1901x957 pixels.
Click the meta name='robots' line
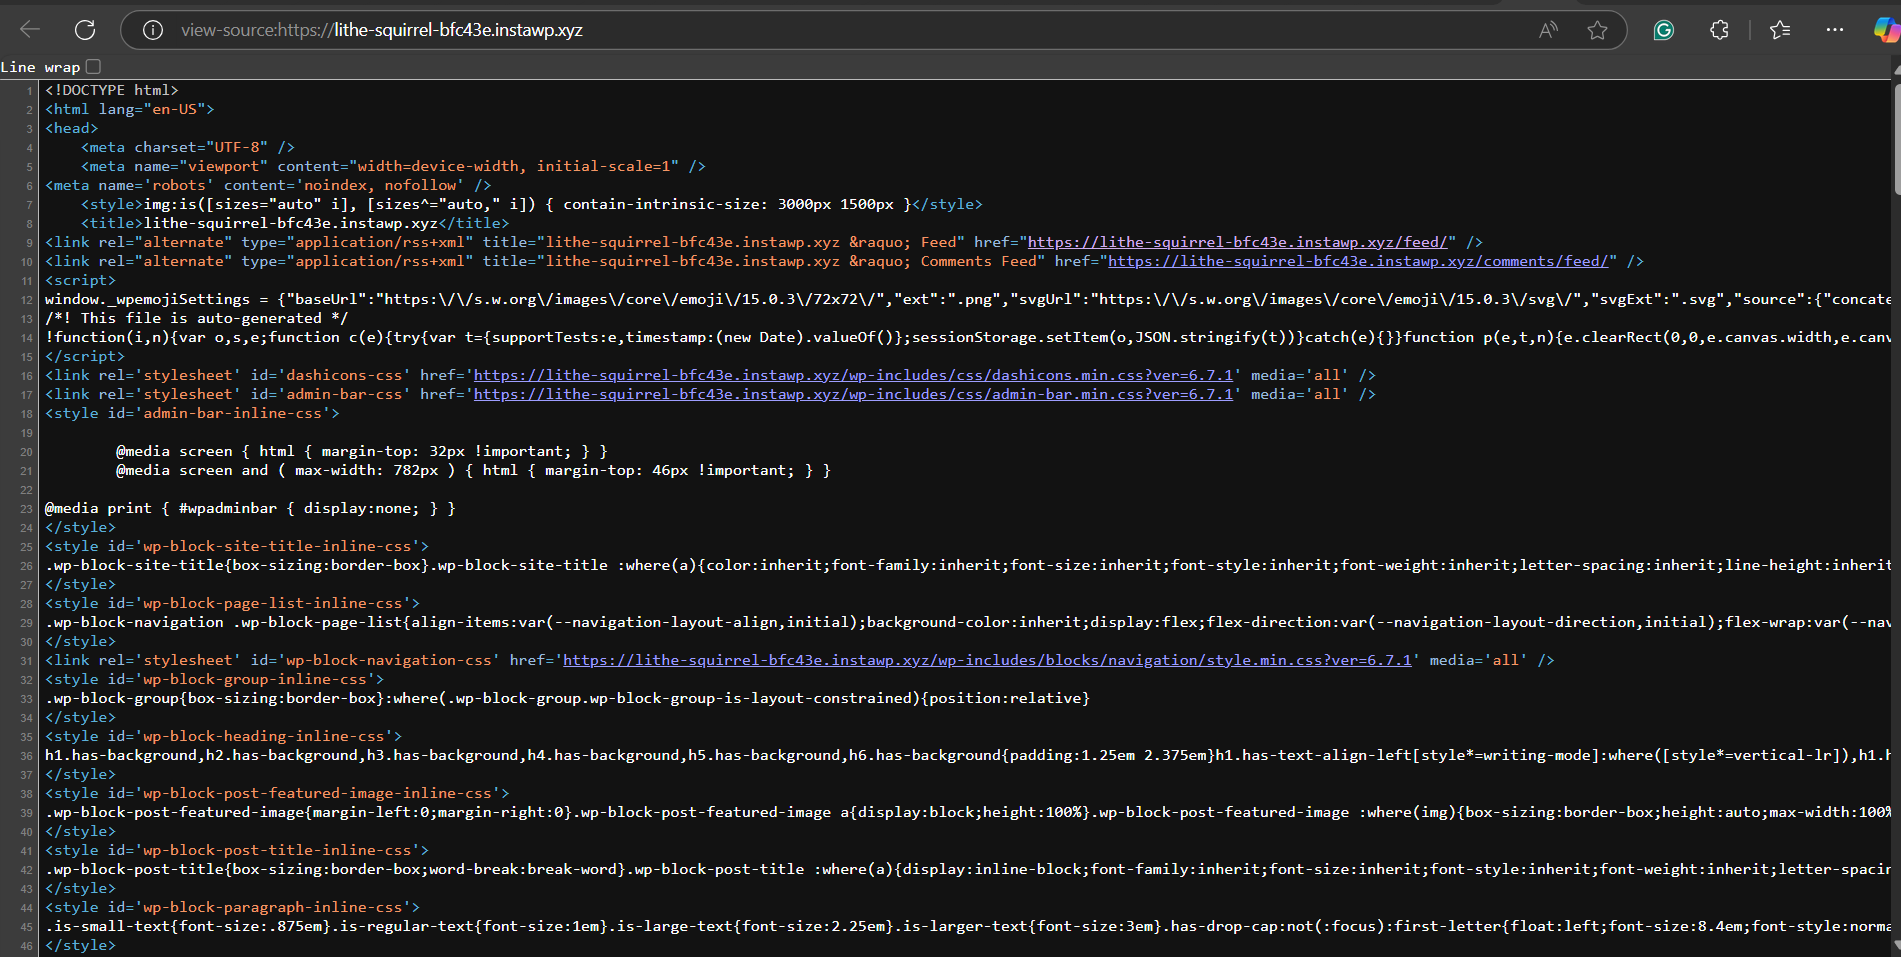pyautogui.click(x=268, y=185)
